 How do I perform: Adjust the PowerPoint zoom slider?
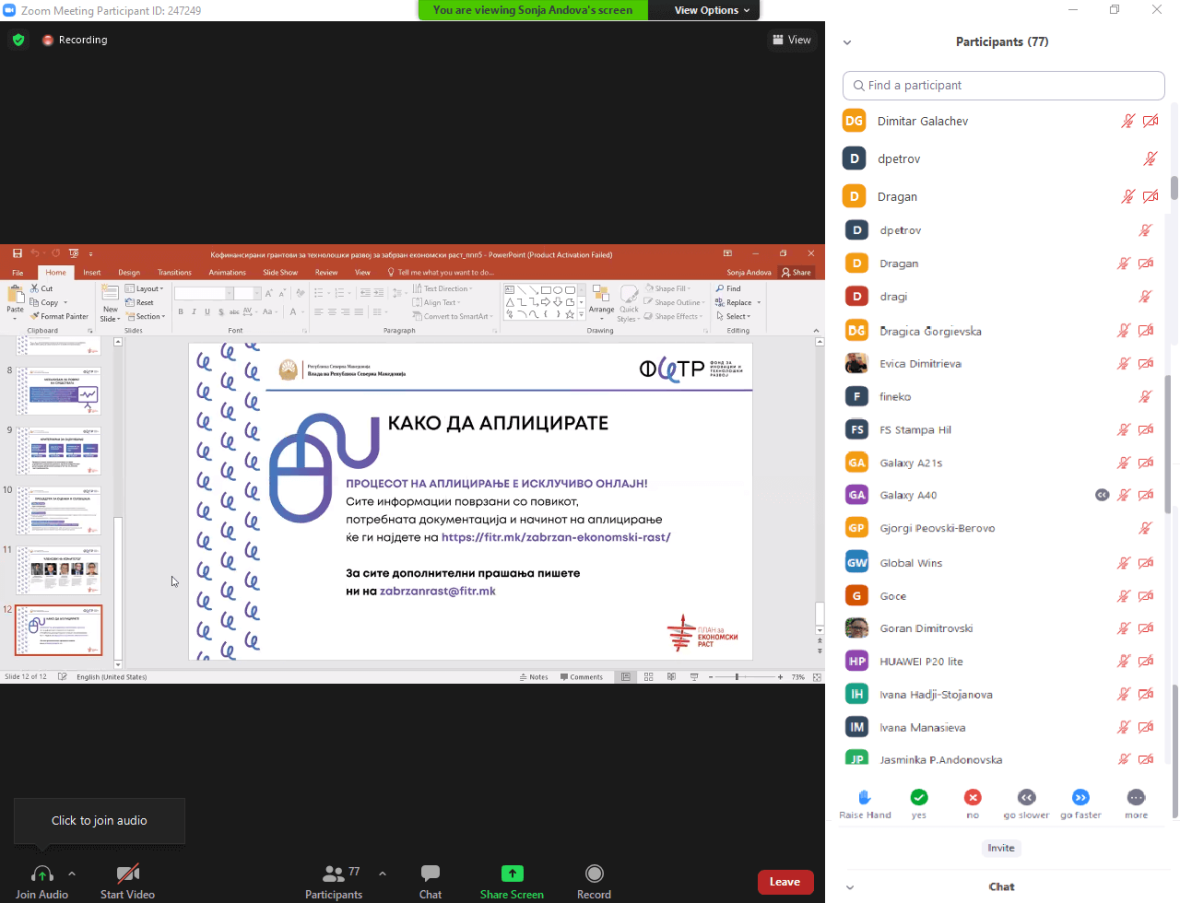(x=737, y=677)
